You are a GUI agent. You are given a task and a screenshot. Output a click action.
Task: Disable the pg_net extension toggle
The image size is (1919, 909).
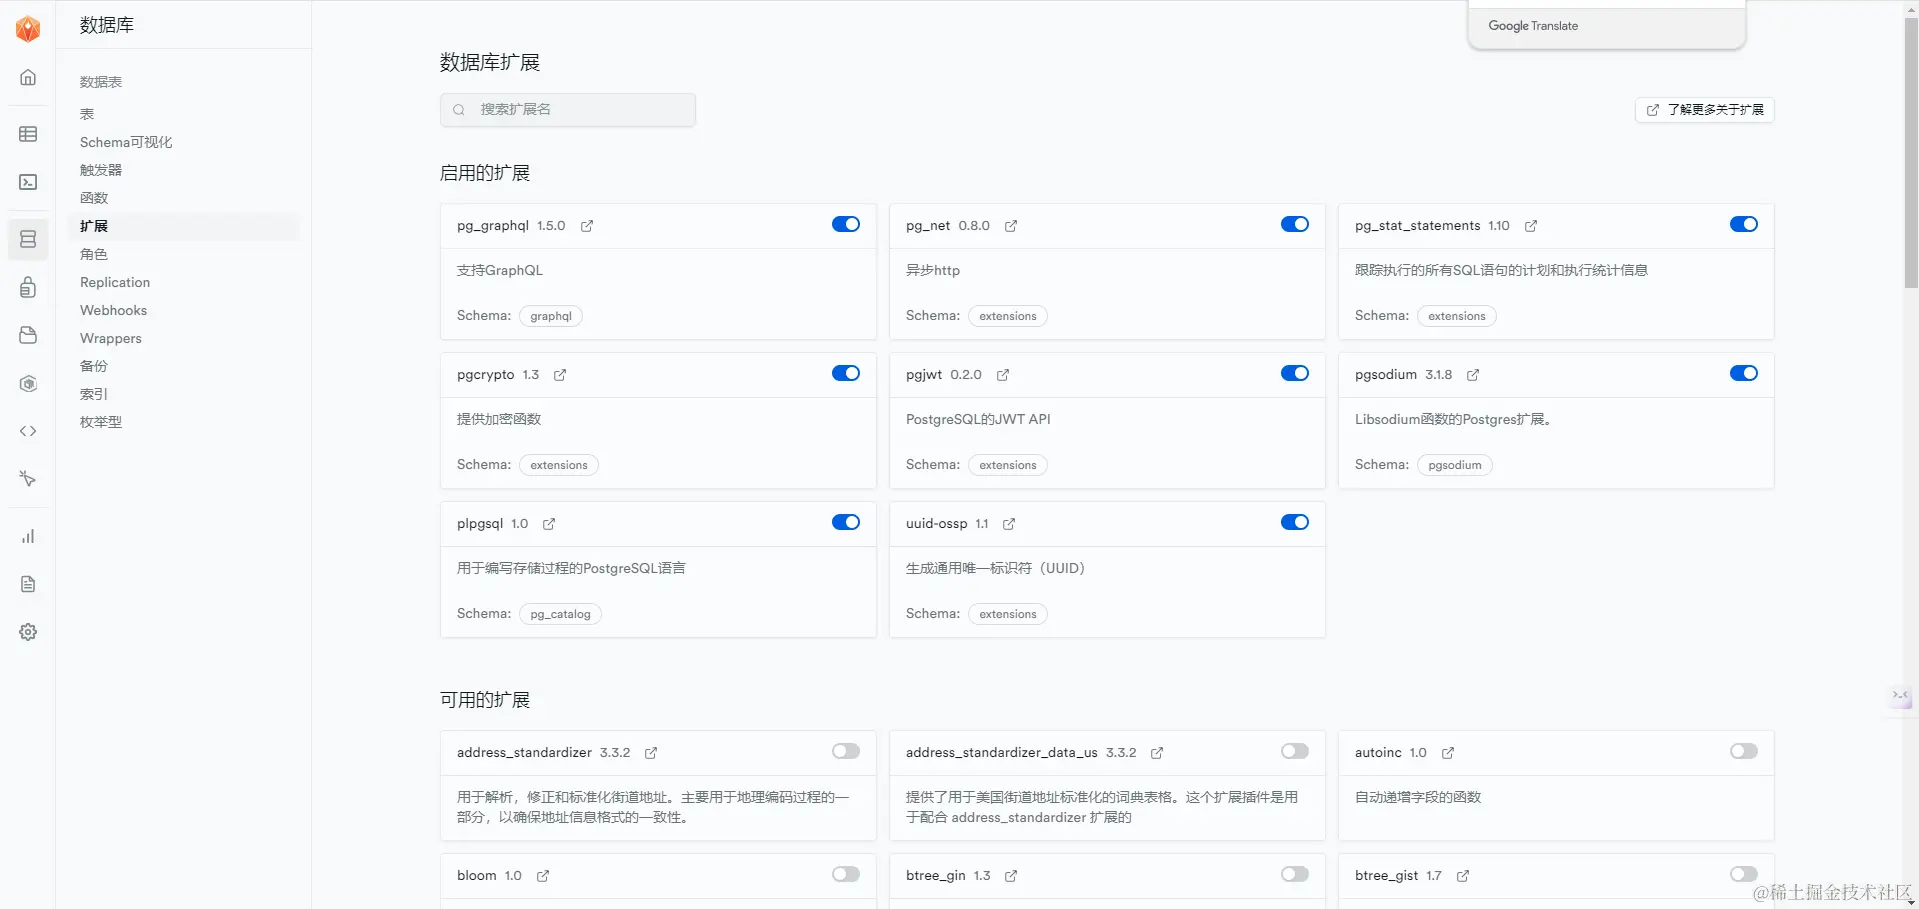click(x=1295, y=224)
